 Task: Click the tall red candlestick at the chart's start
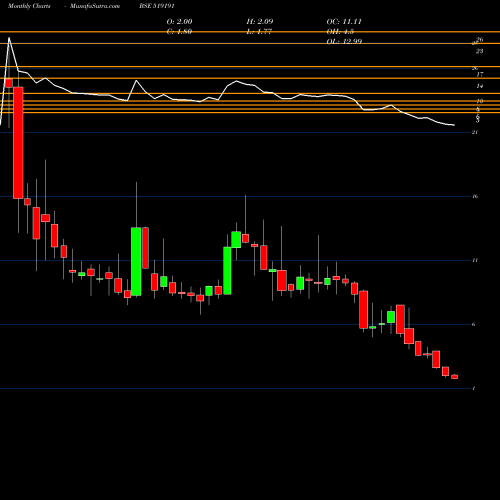(18, 143)
